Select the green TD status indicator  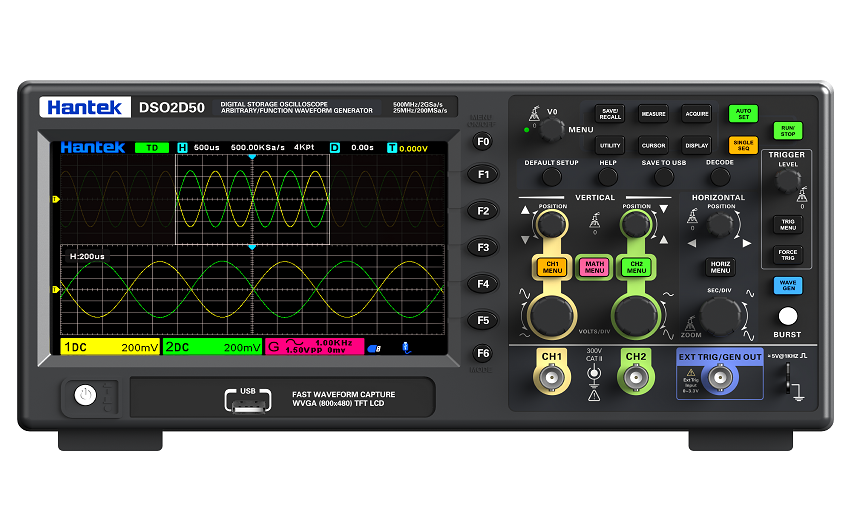[x=152, y=148]
